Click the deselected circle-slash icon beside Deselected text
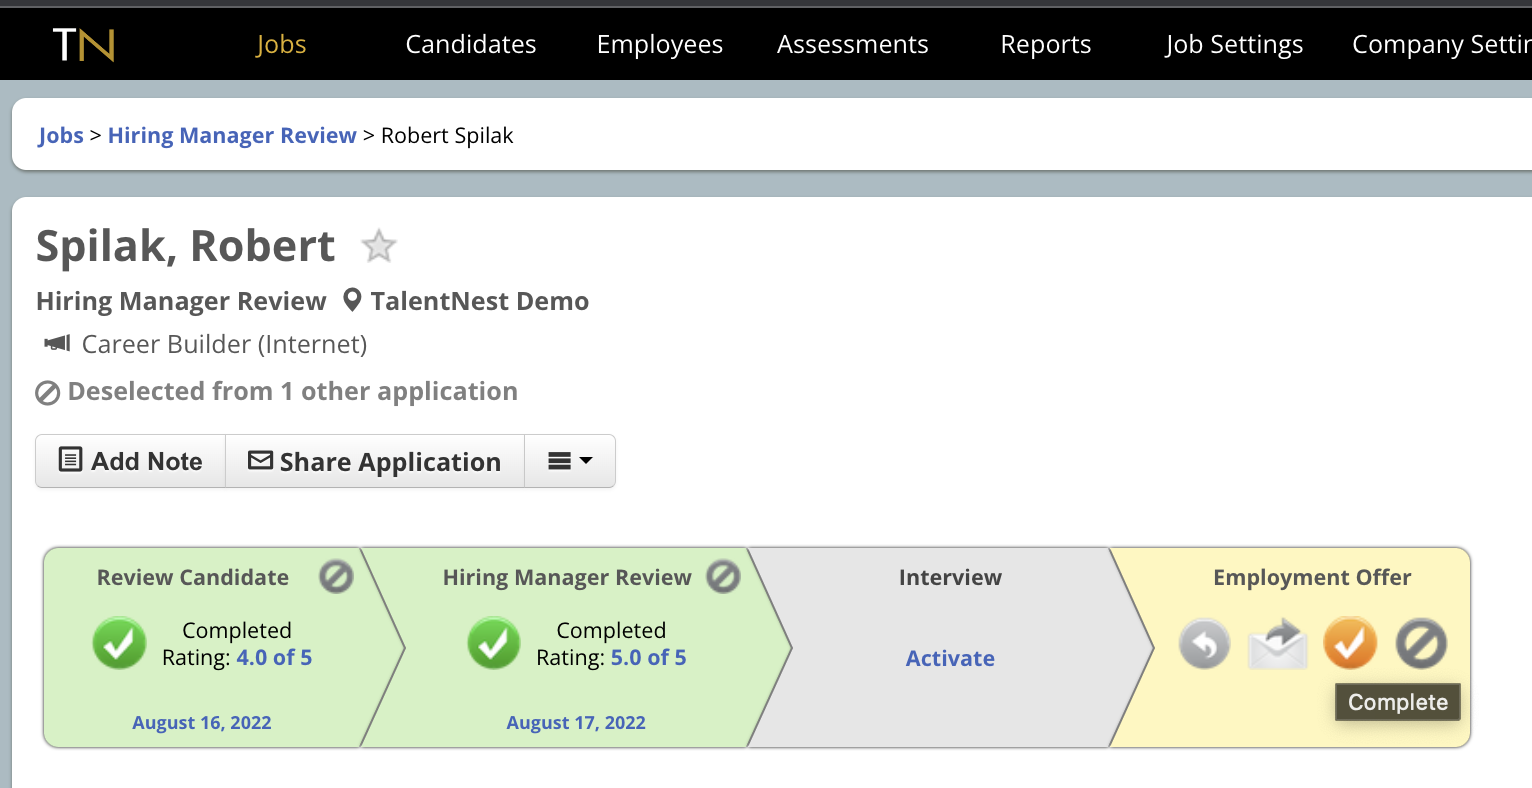This screenshot has width=1532, height=788. 48,392
